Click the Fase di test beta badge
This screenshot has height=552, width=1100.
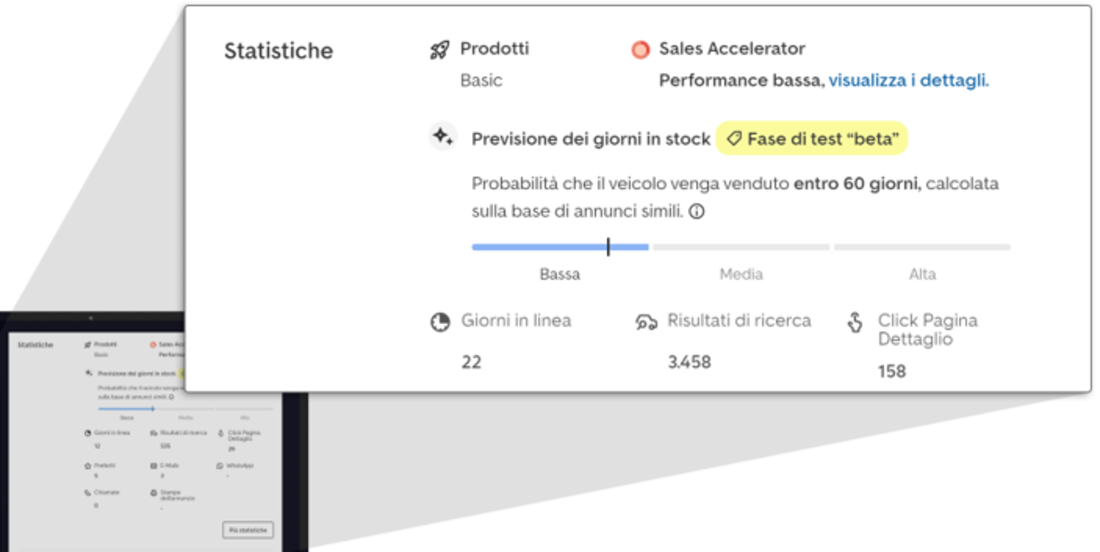click(812, 139)
